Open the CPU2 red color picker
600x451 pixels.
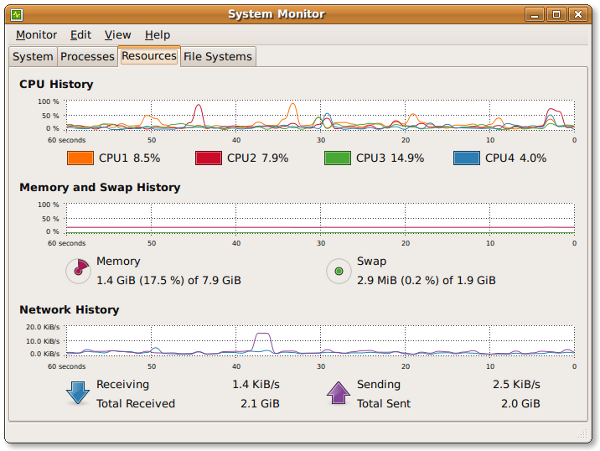pos(208,158)
